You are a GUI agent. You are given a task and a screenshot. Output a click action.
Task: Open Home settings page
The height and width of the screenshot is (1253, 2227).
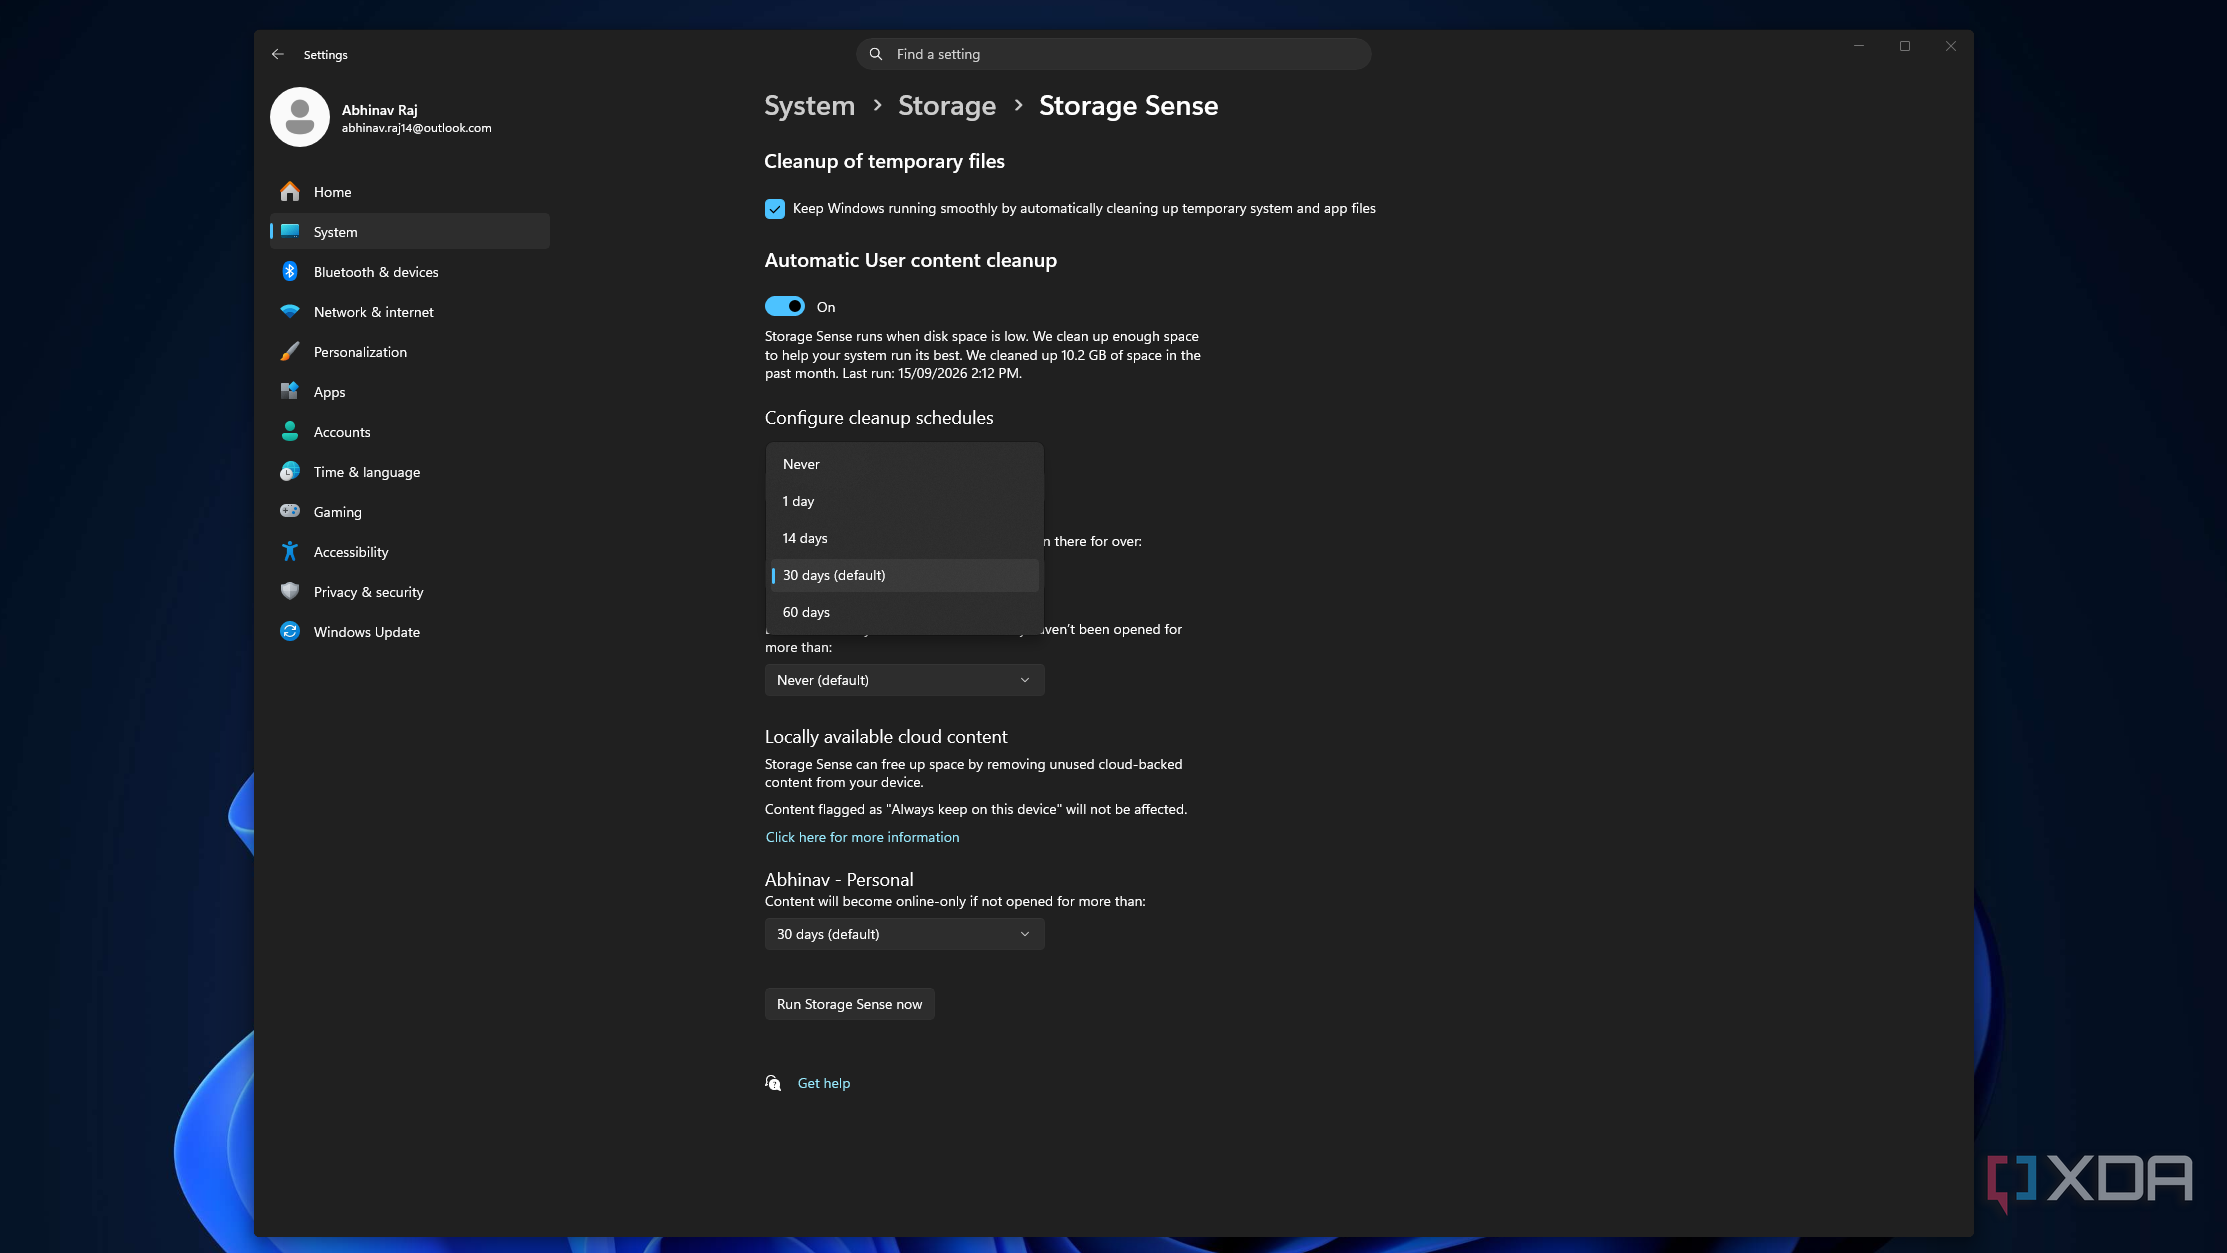tap(409, 191)
